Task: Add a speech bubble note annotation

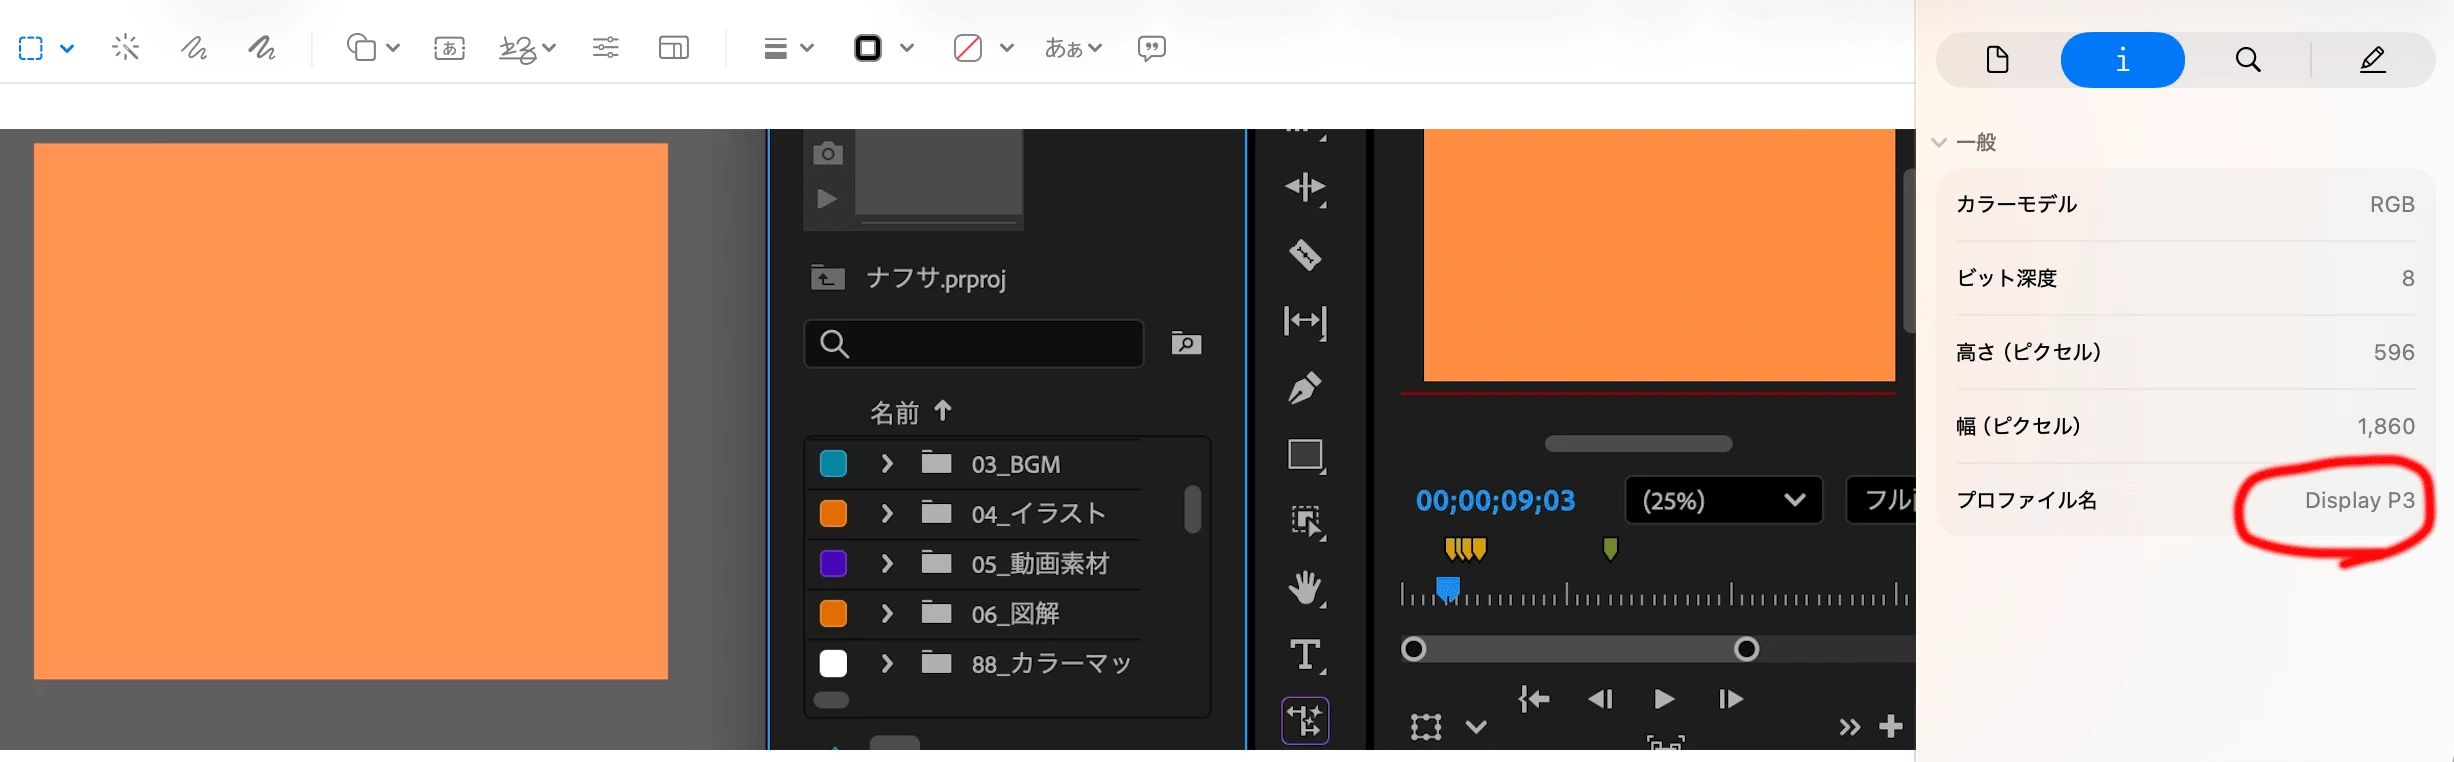Action: coord(1152,48)
